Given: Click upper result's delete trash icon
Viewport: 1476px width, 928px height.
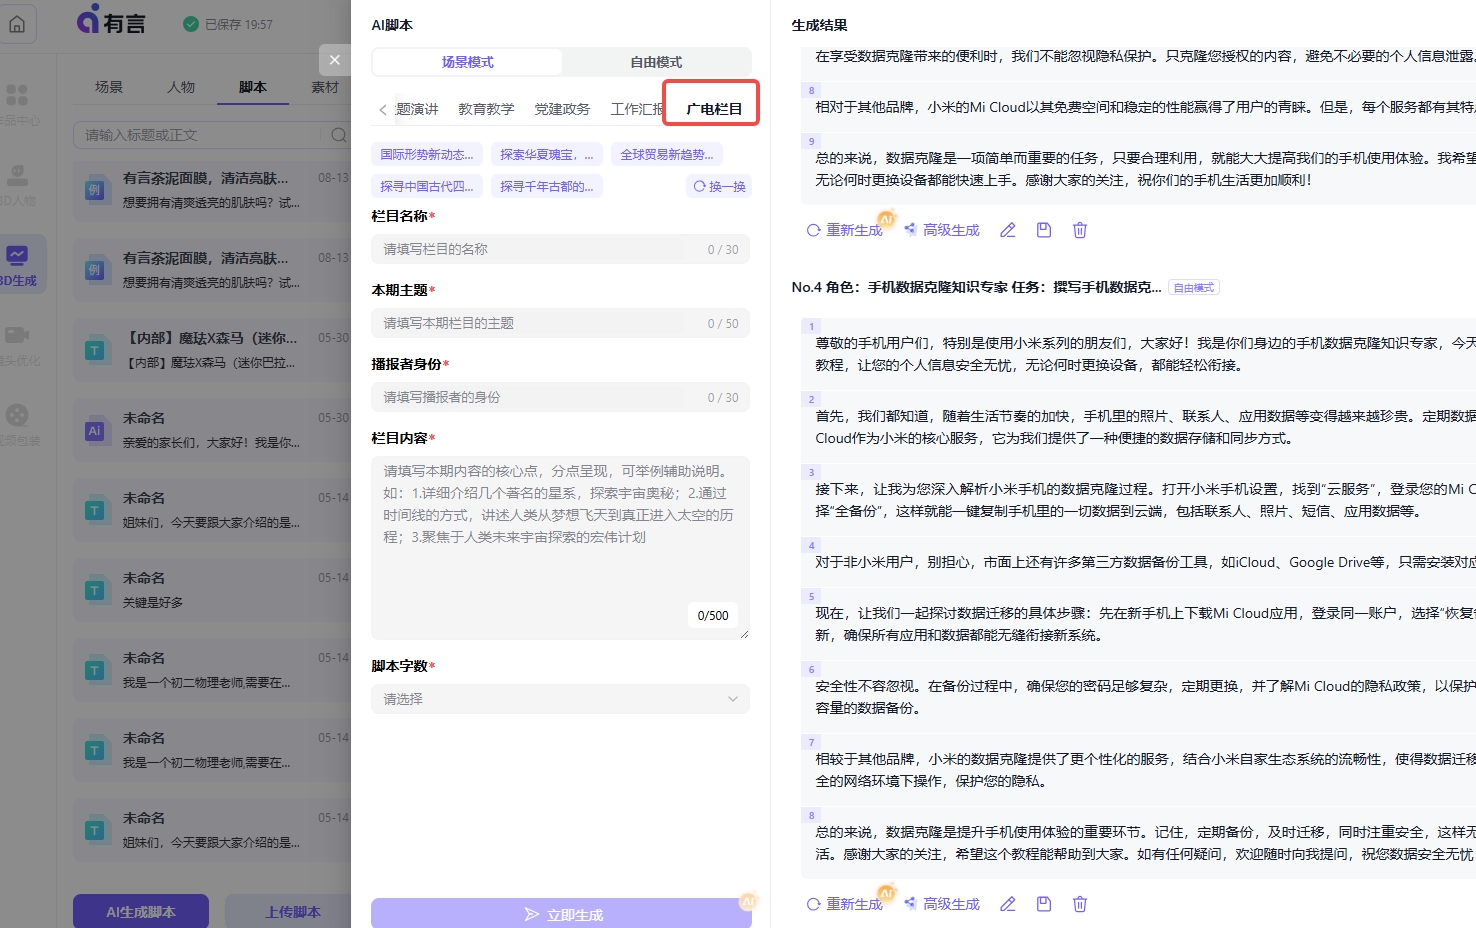Looking at the screenshot, I should tap(1080, 230).
